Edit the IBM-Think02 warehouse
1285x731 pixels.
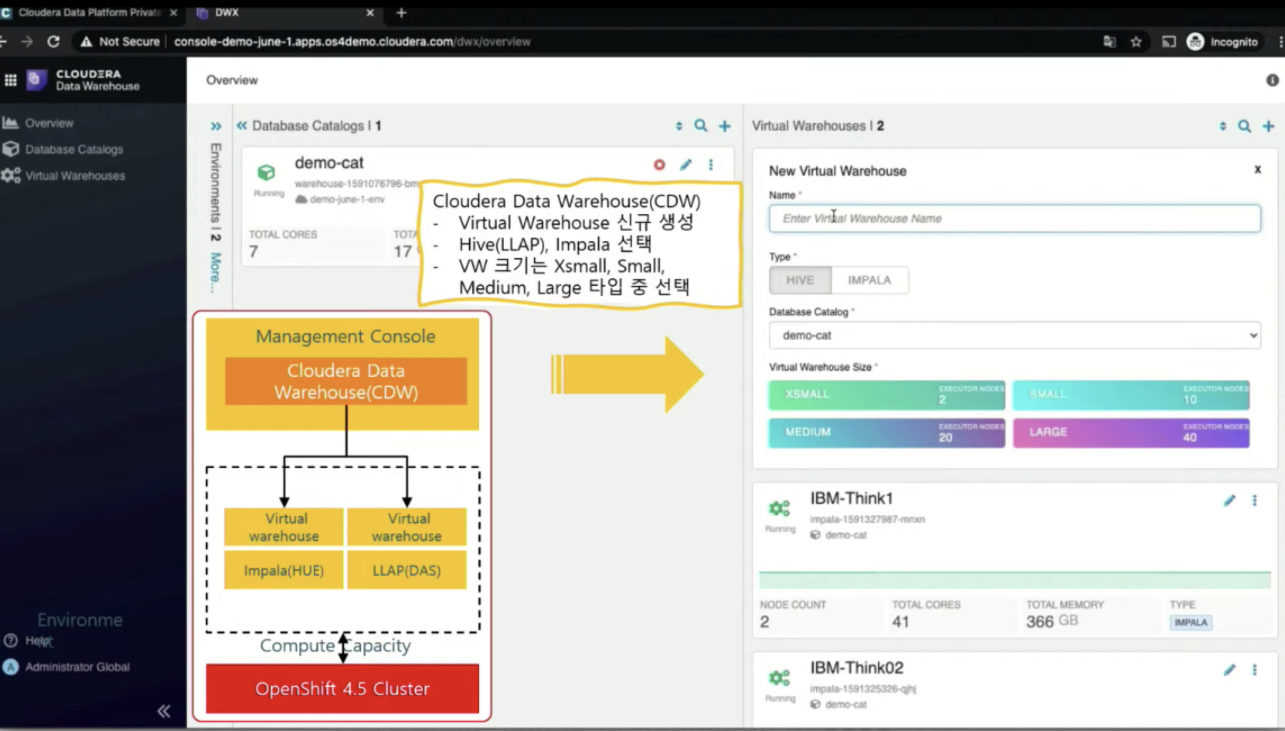click(1230, 670)
